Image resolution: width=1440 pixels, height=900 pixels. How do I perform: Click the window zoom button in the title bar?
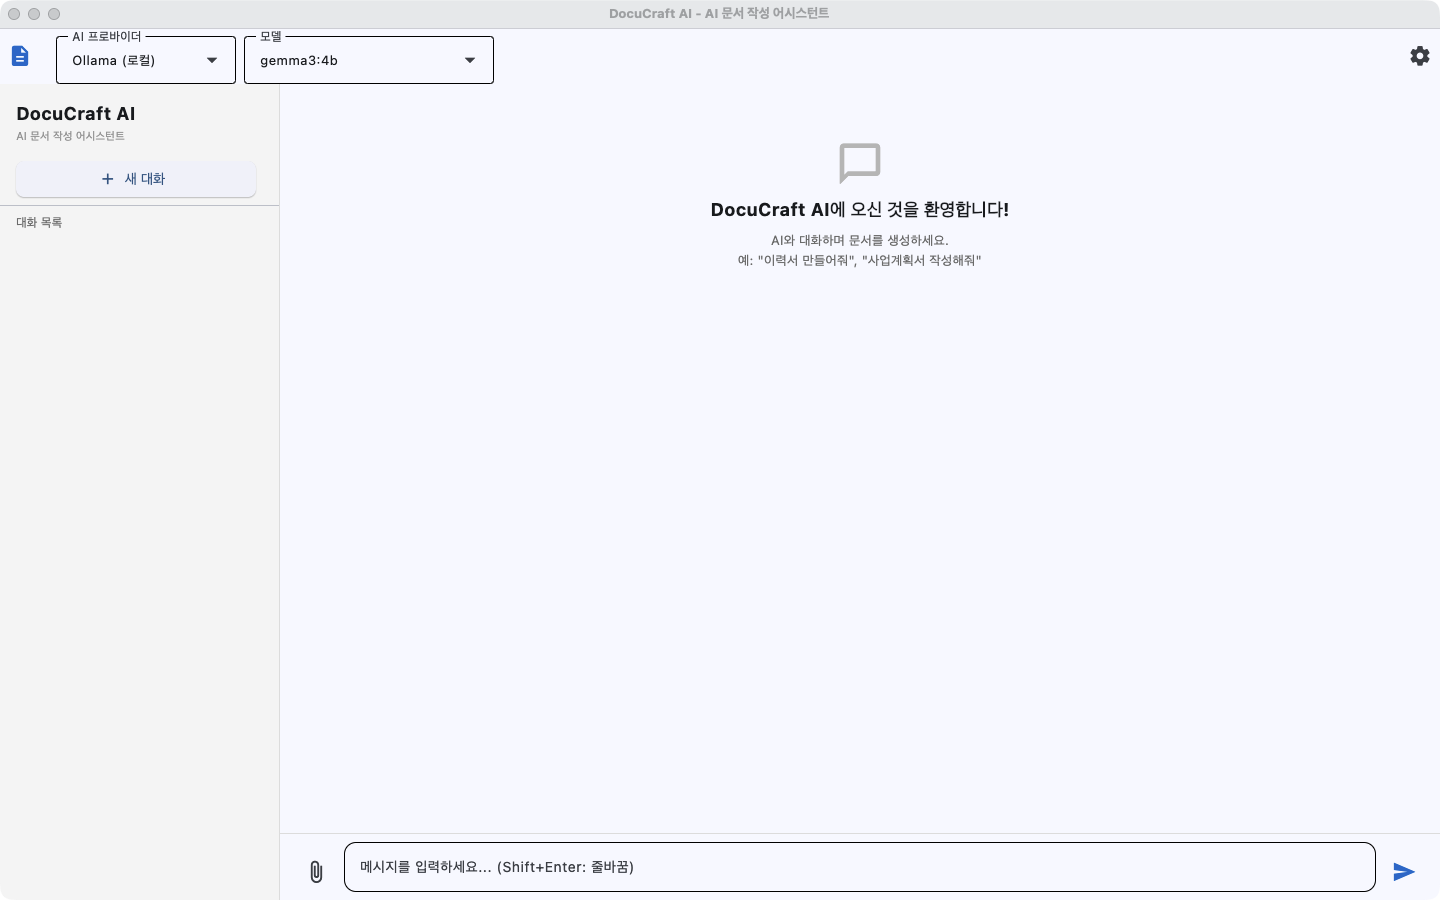tap(54, 14)
